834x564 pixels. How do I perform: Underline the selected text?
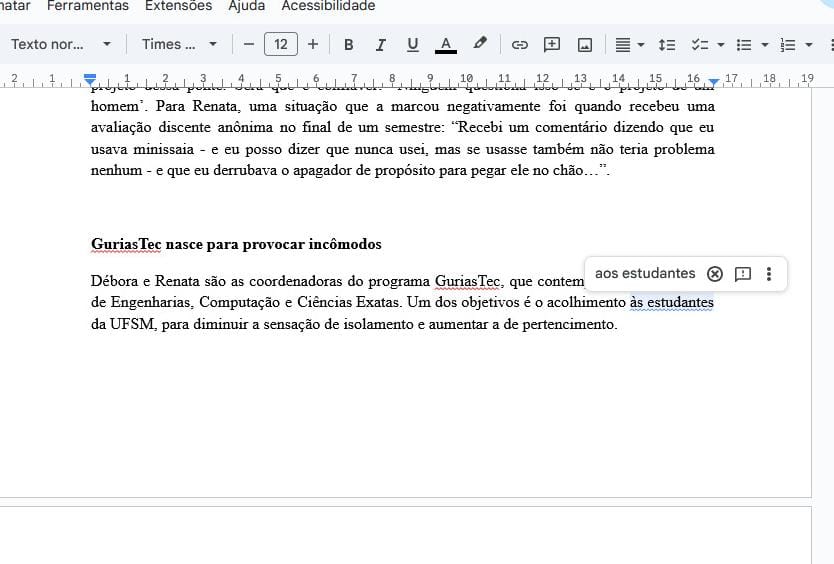pyautogui.click(x=412, y=44)
